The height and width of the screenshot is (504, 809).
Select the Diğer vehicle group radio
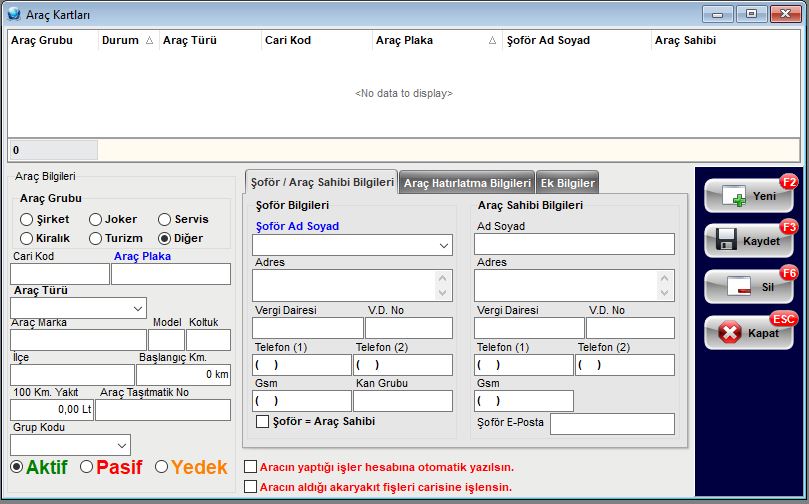164,238
